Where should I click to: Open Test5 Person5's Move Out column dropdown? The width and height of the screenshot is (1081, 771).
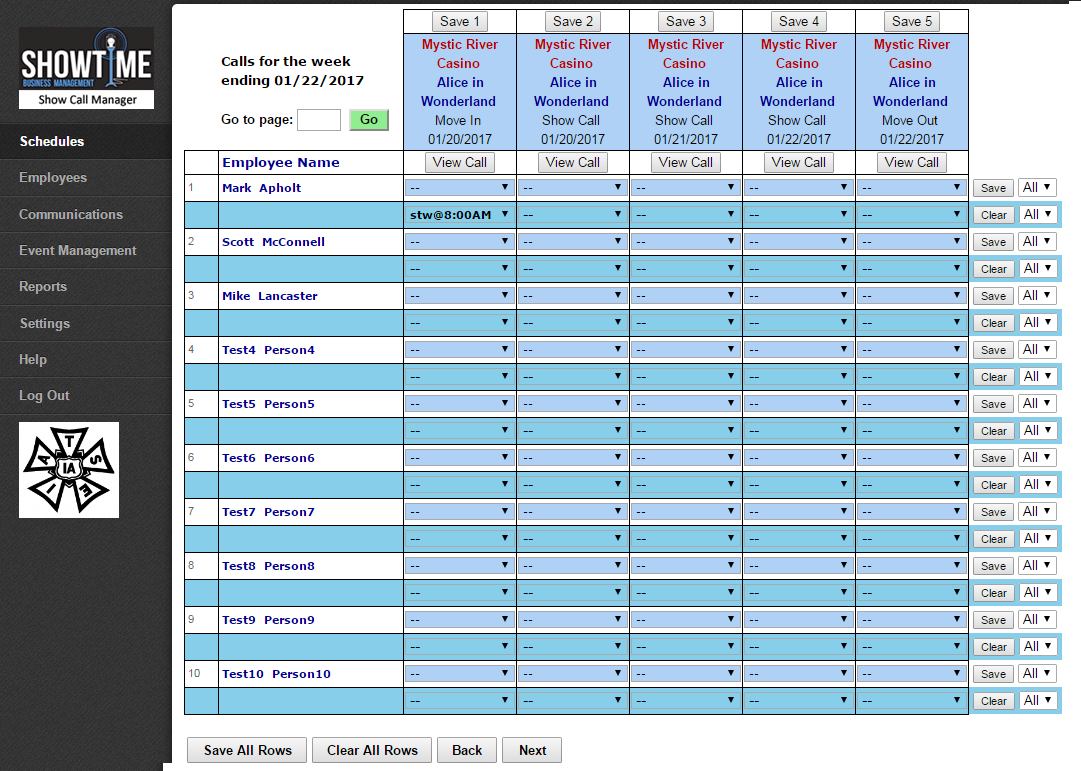click(x=912, y=404)
